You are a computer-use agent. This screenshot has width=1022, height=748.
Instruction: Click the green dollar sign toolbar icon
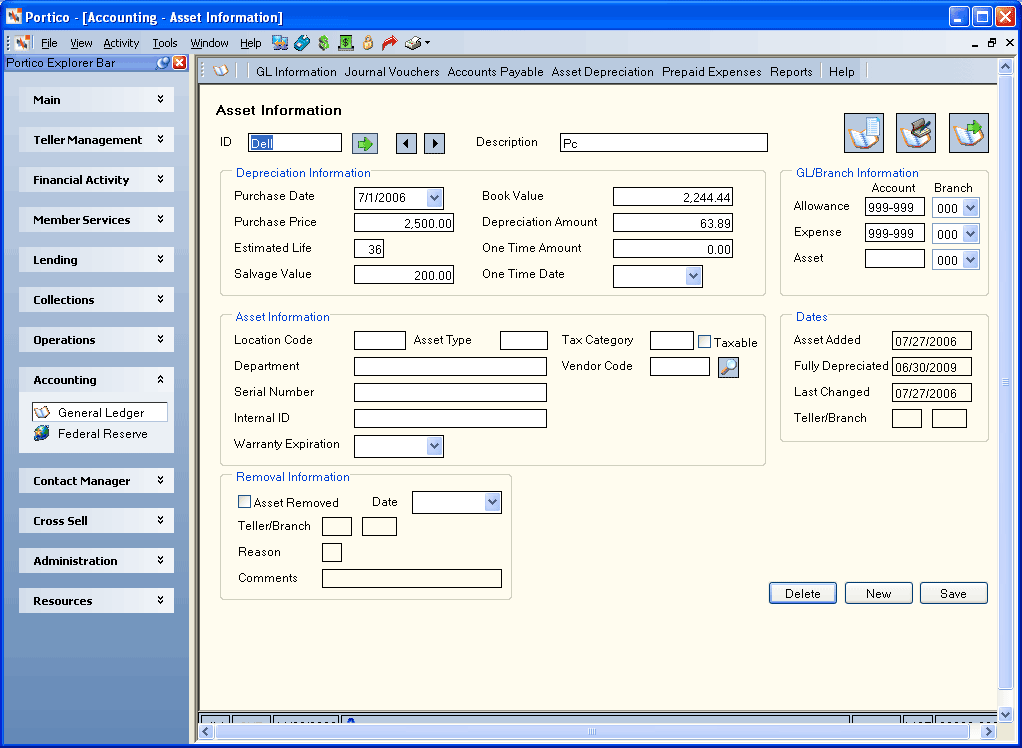point(323,43)
